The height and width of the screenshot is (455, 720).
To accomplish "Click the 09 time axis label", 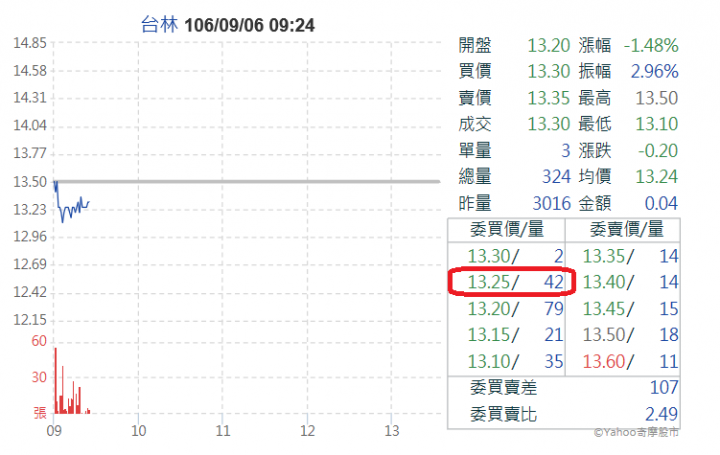I will (54, 431).
